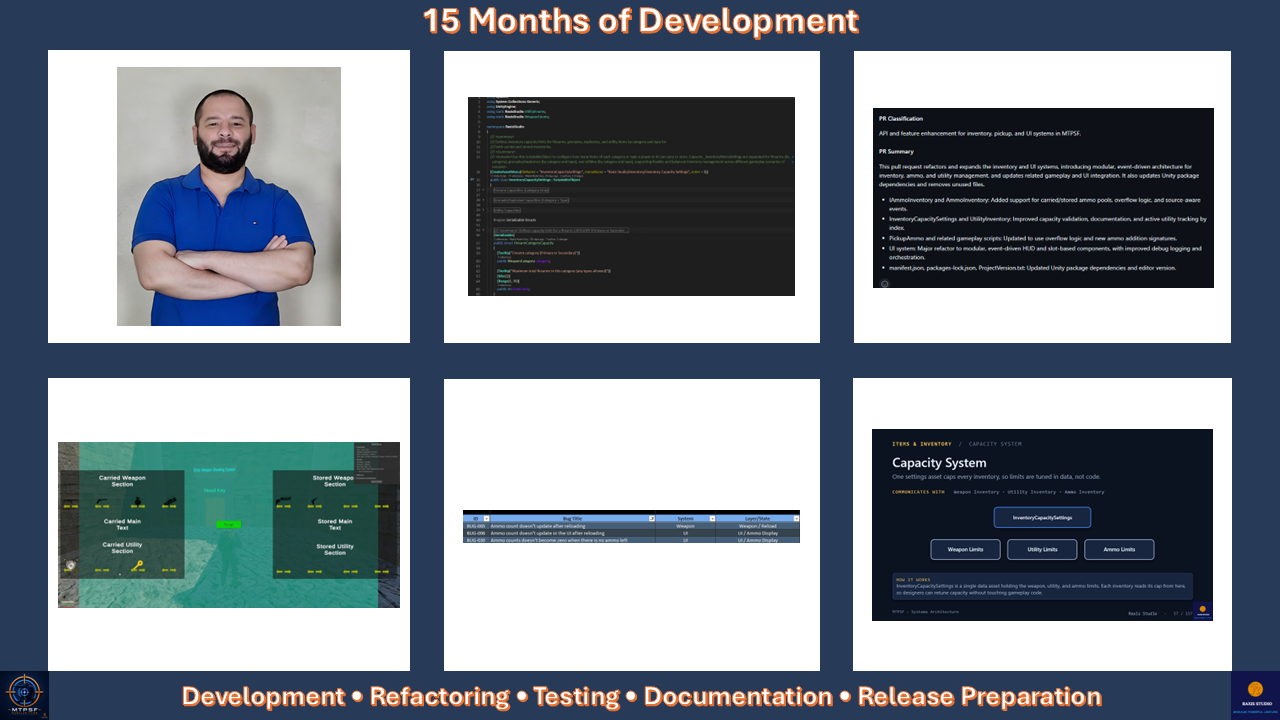Select the developer portrait photo
This screenshot has width=1280, height=720.
pyautogui.click(x=229, y=196)
